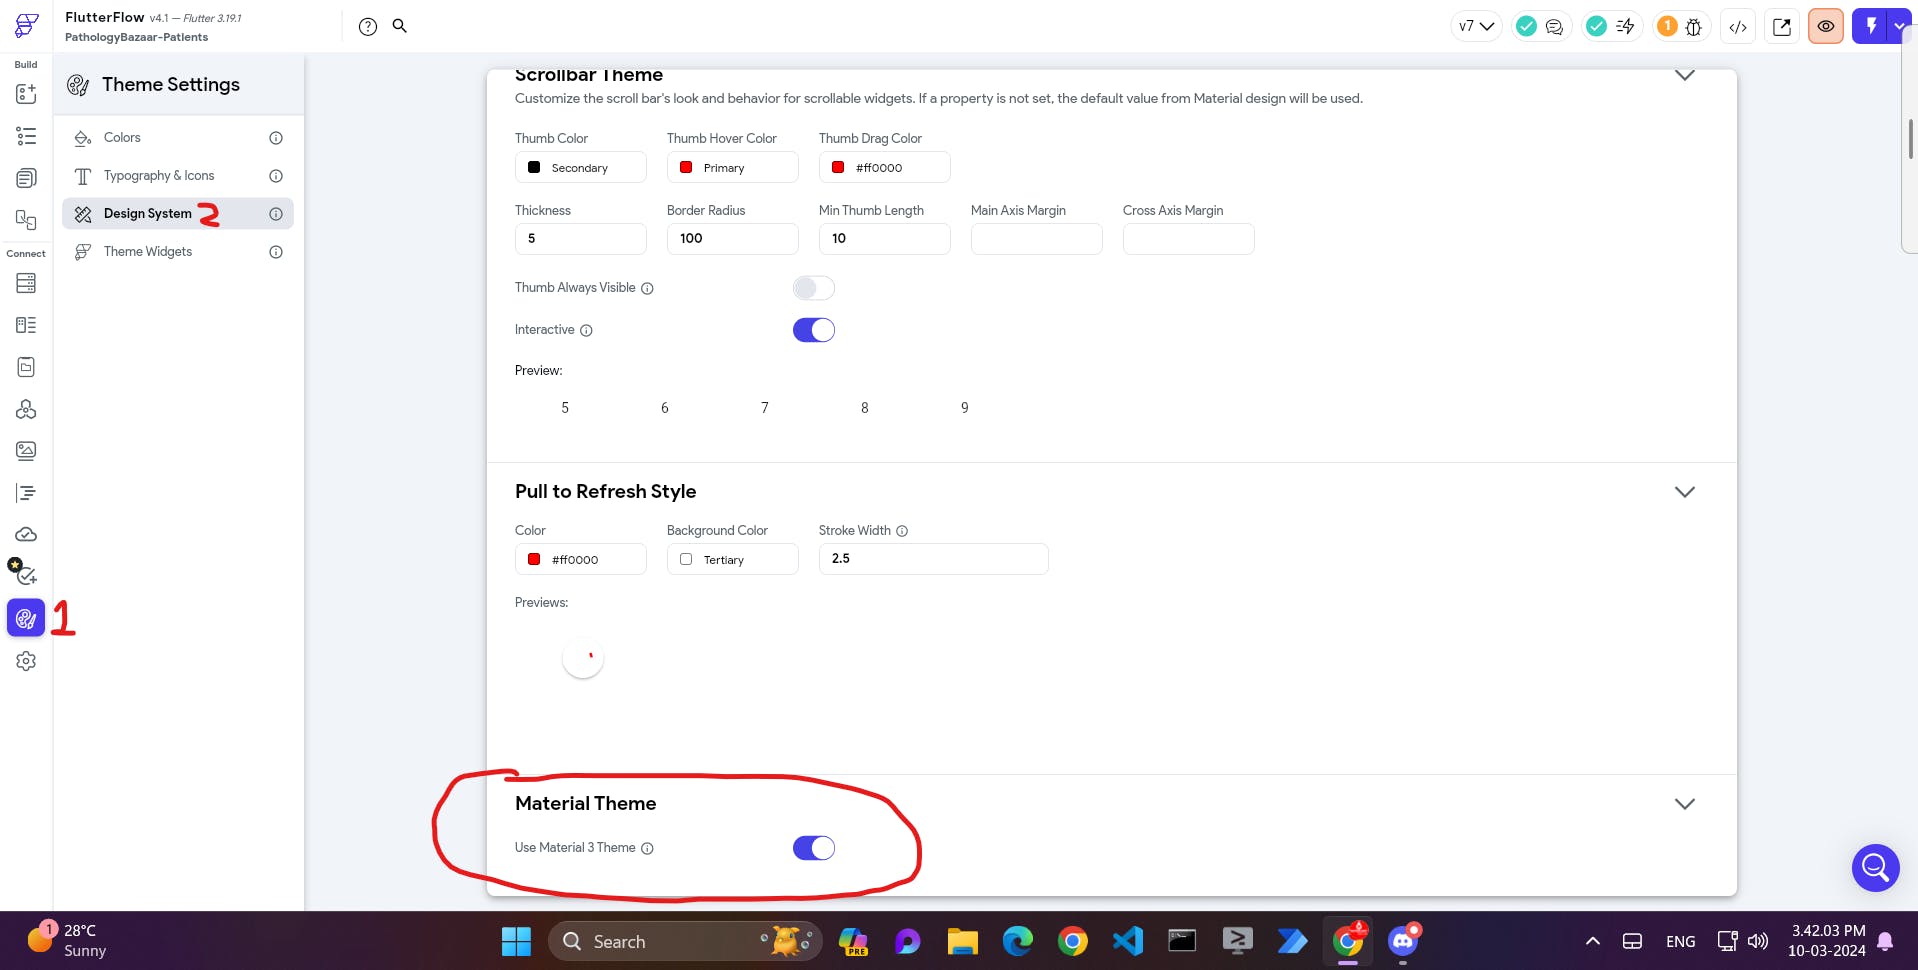Open the cloud with checkmark icon
Image resolution: width=1918 pixels, height=970 pixels.
click(26, 535)
